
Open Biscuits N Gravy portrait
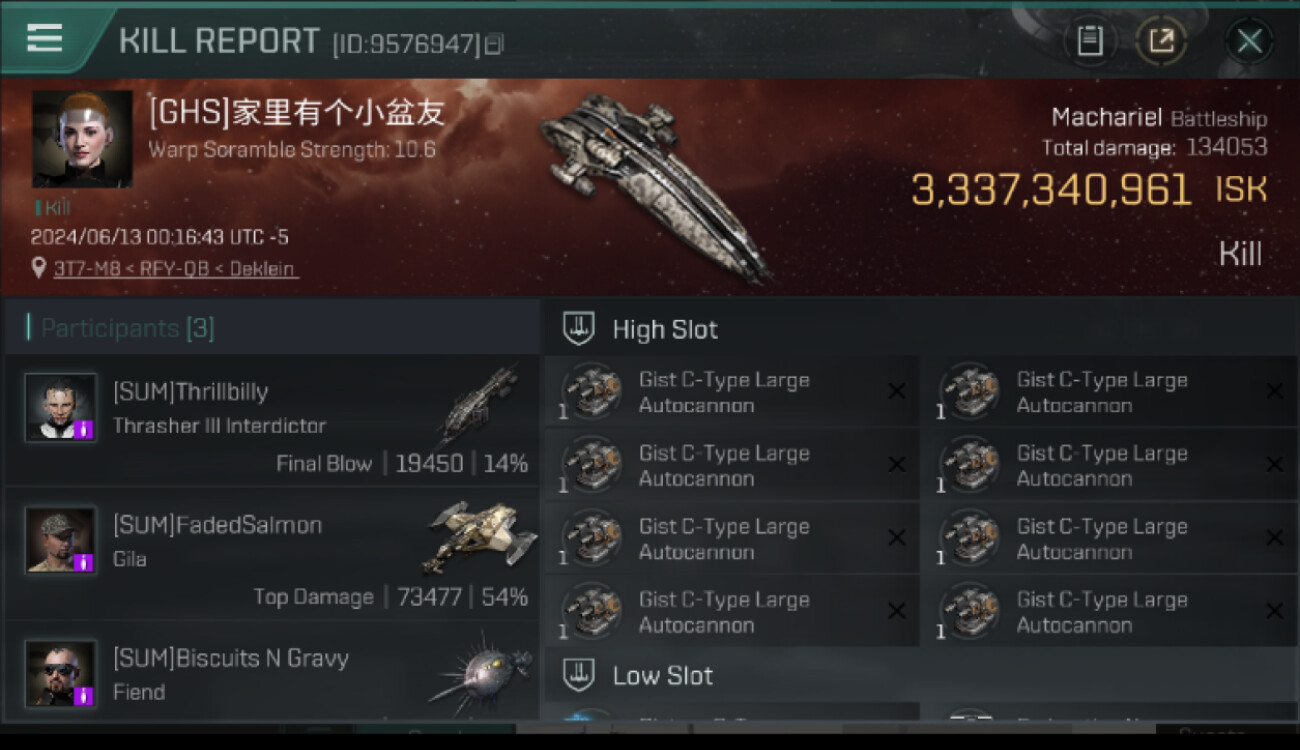(61, 674)
